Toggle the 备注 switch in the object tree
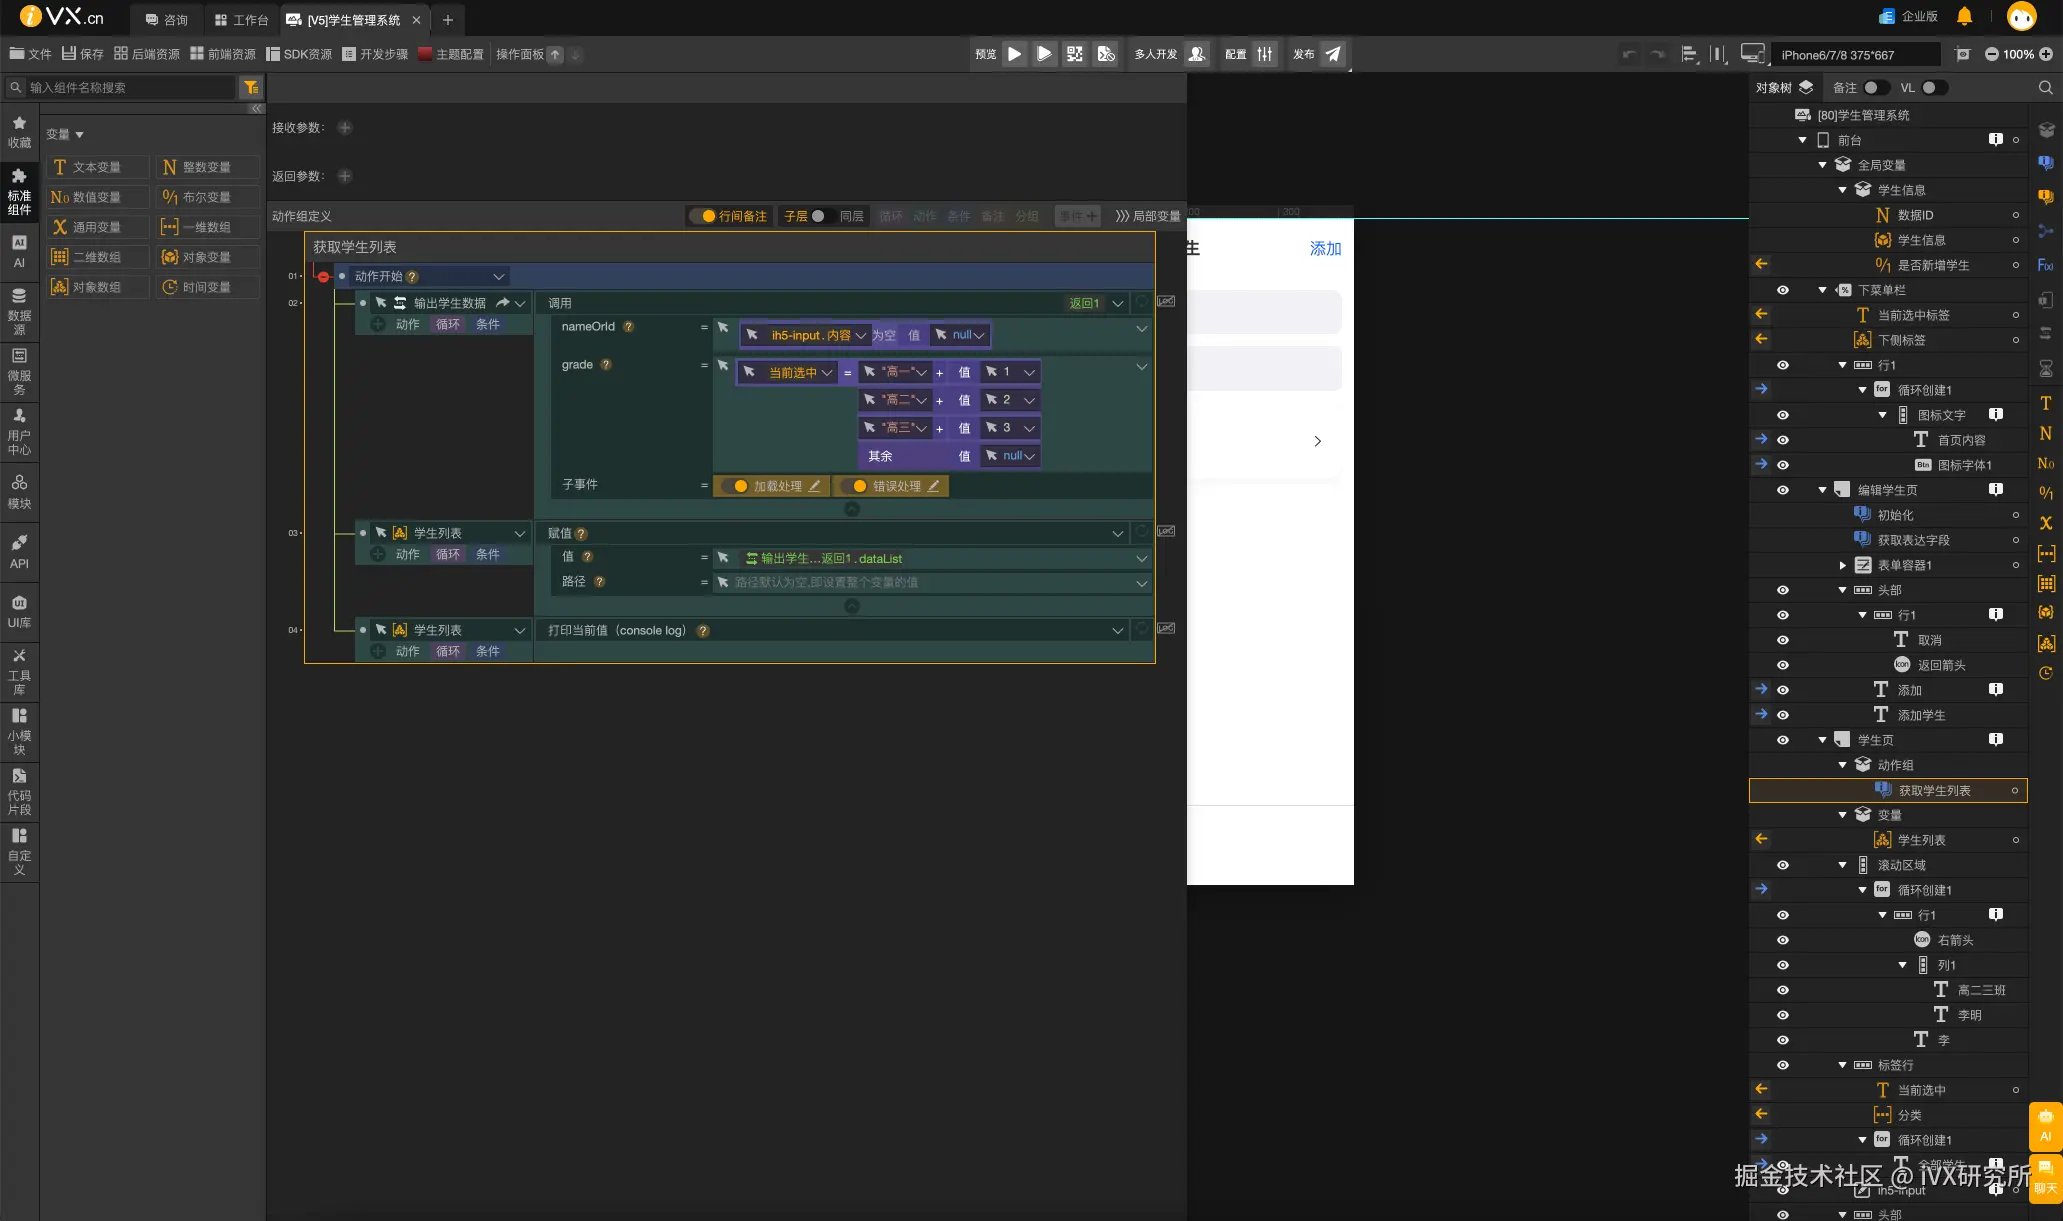 point(1875,88)
